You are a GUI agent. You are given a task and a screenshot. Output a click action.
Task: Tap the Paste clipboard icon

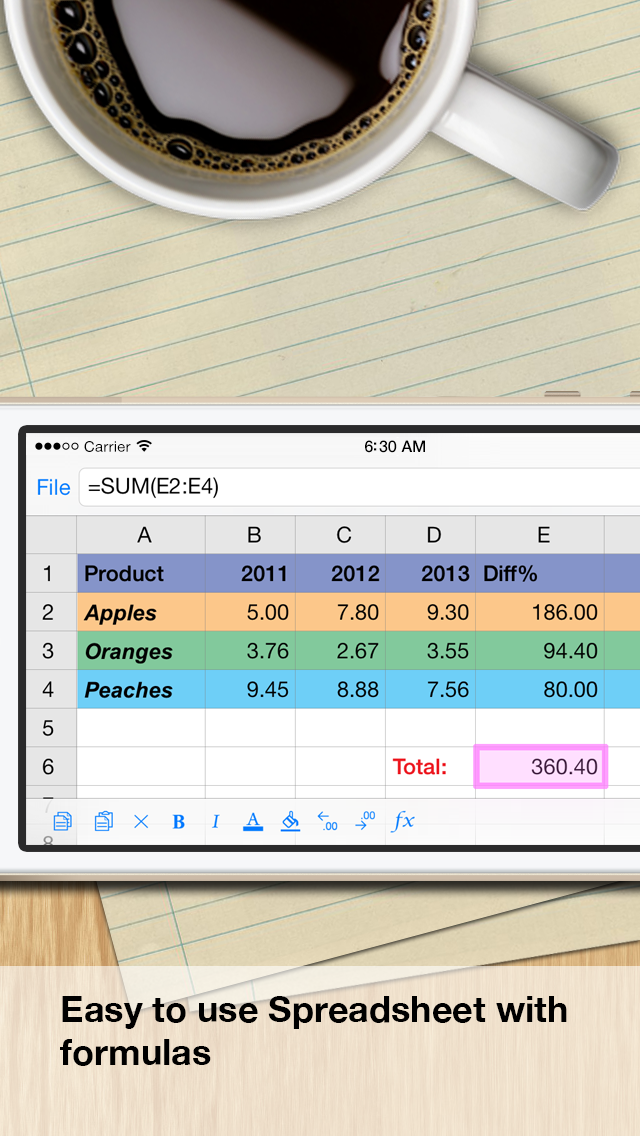104,821
